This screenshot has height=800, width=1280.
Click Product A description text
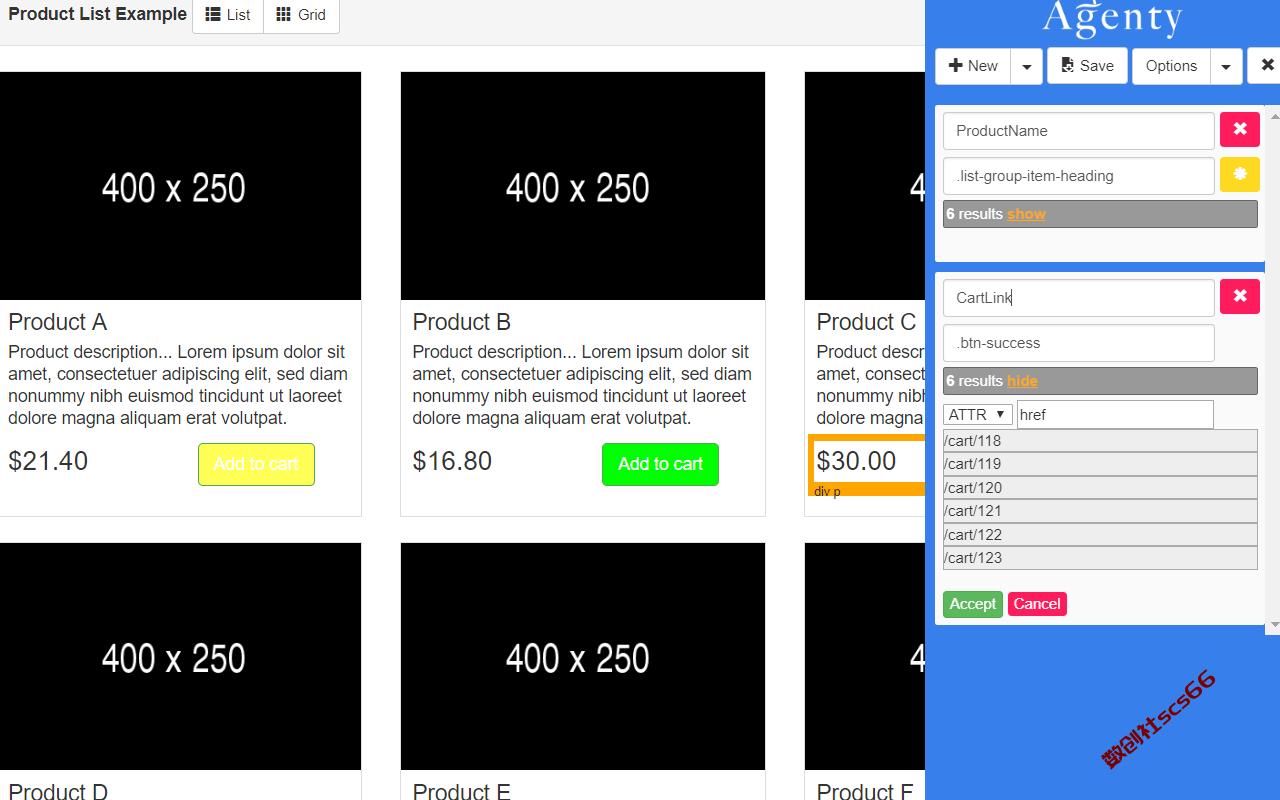(178, 385)
